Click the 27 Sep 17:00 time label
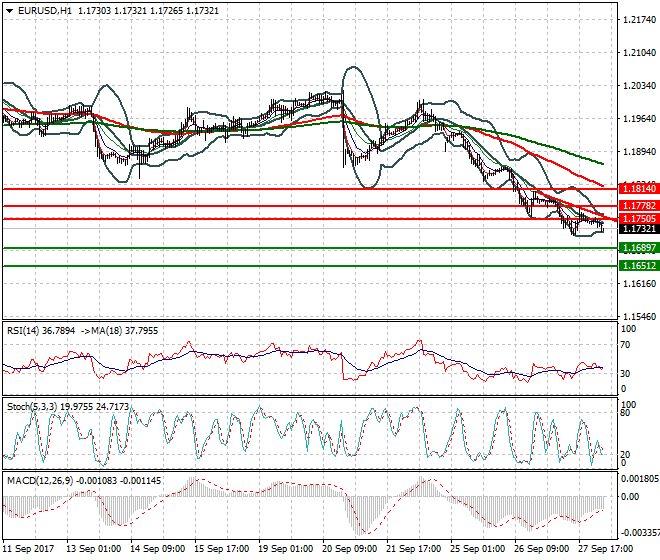660x560 pixels. [605, 549]
